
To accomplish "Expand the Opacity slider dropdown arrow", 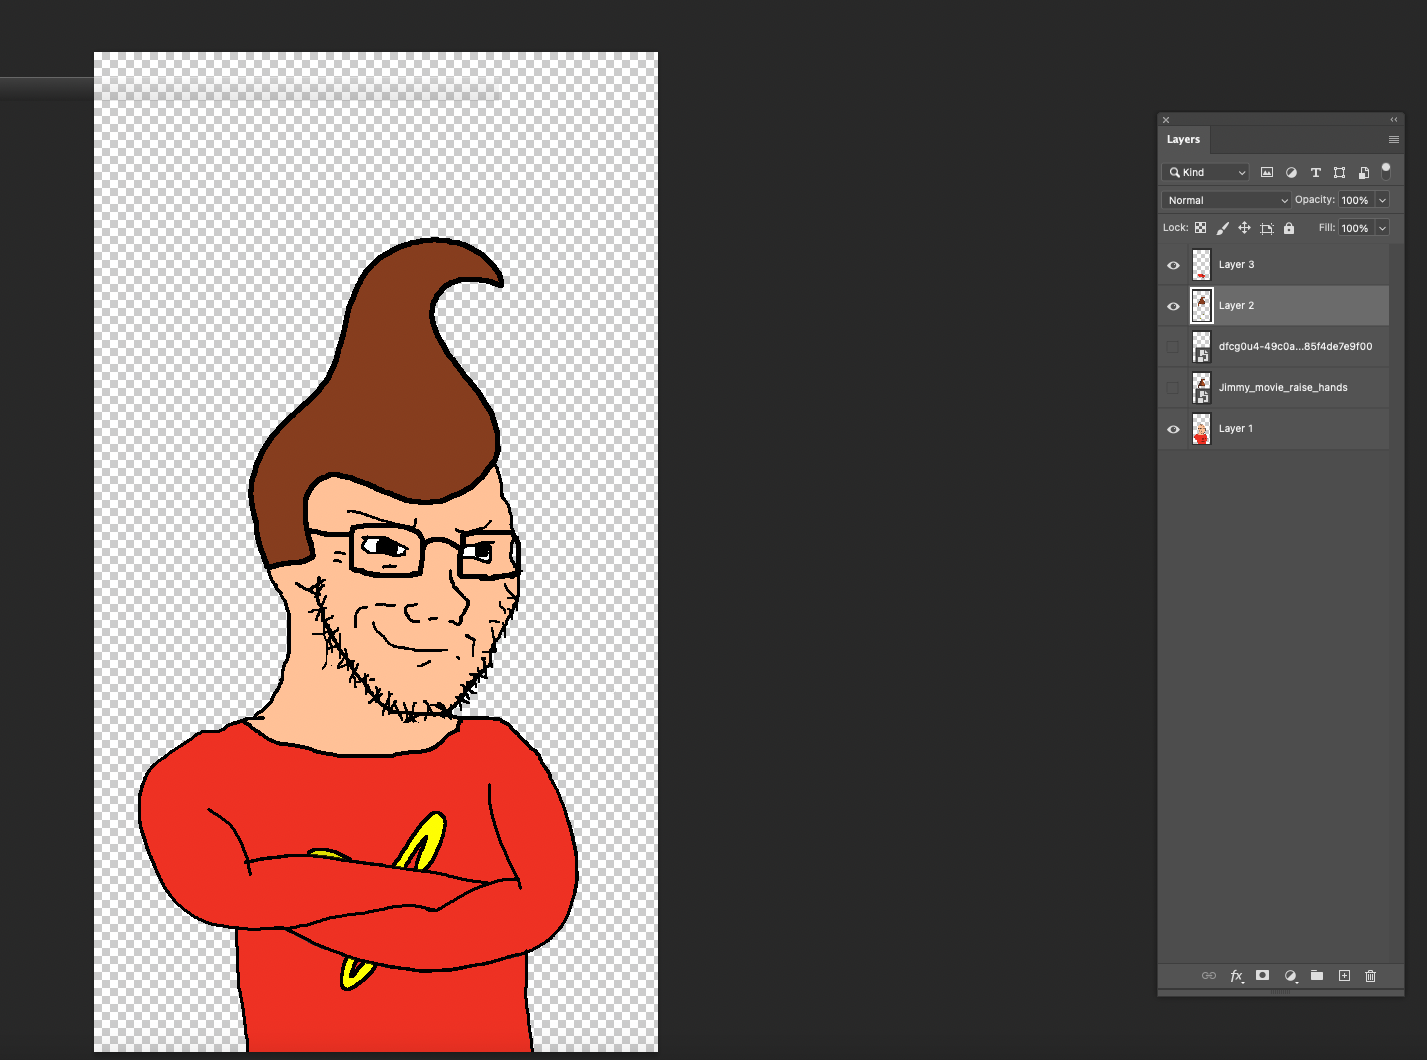I will 1382,200.
